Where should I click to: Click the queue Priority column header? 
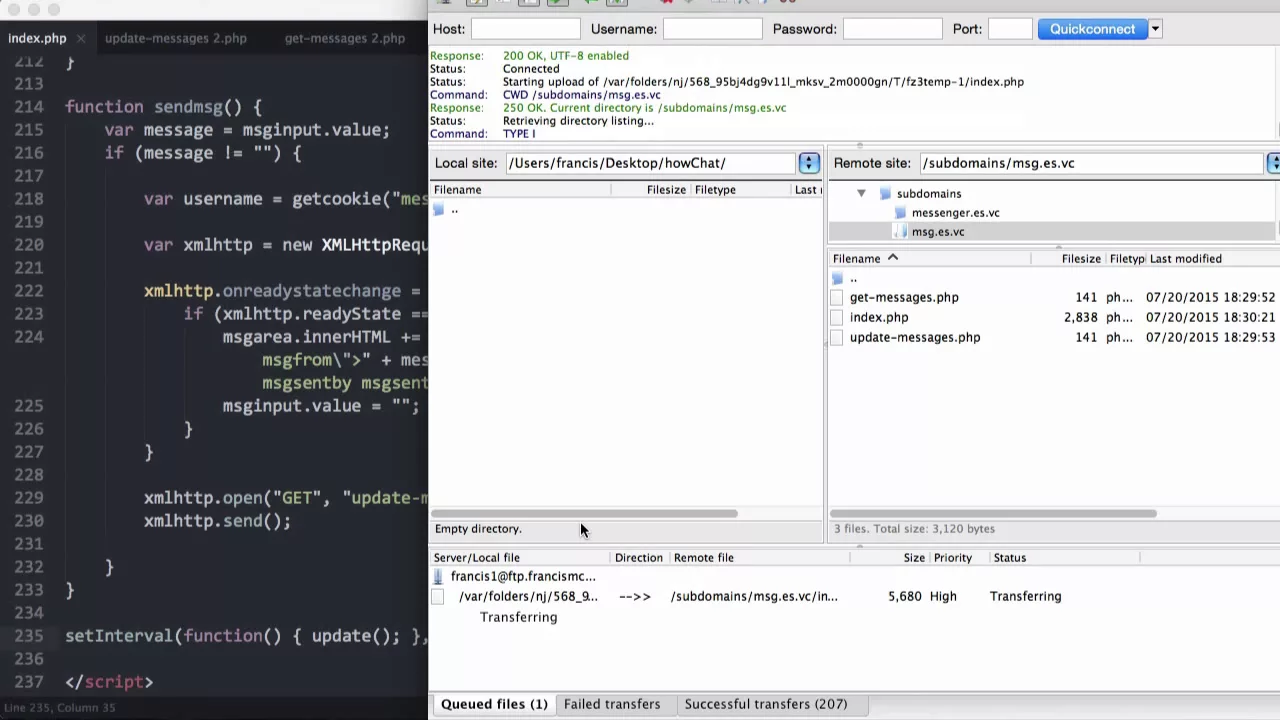coord(953,558)
